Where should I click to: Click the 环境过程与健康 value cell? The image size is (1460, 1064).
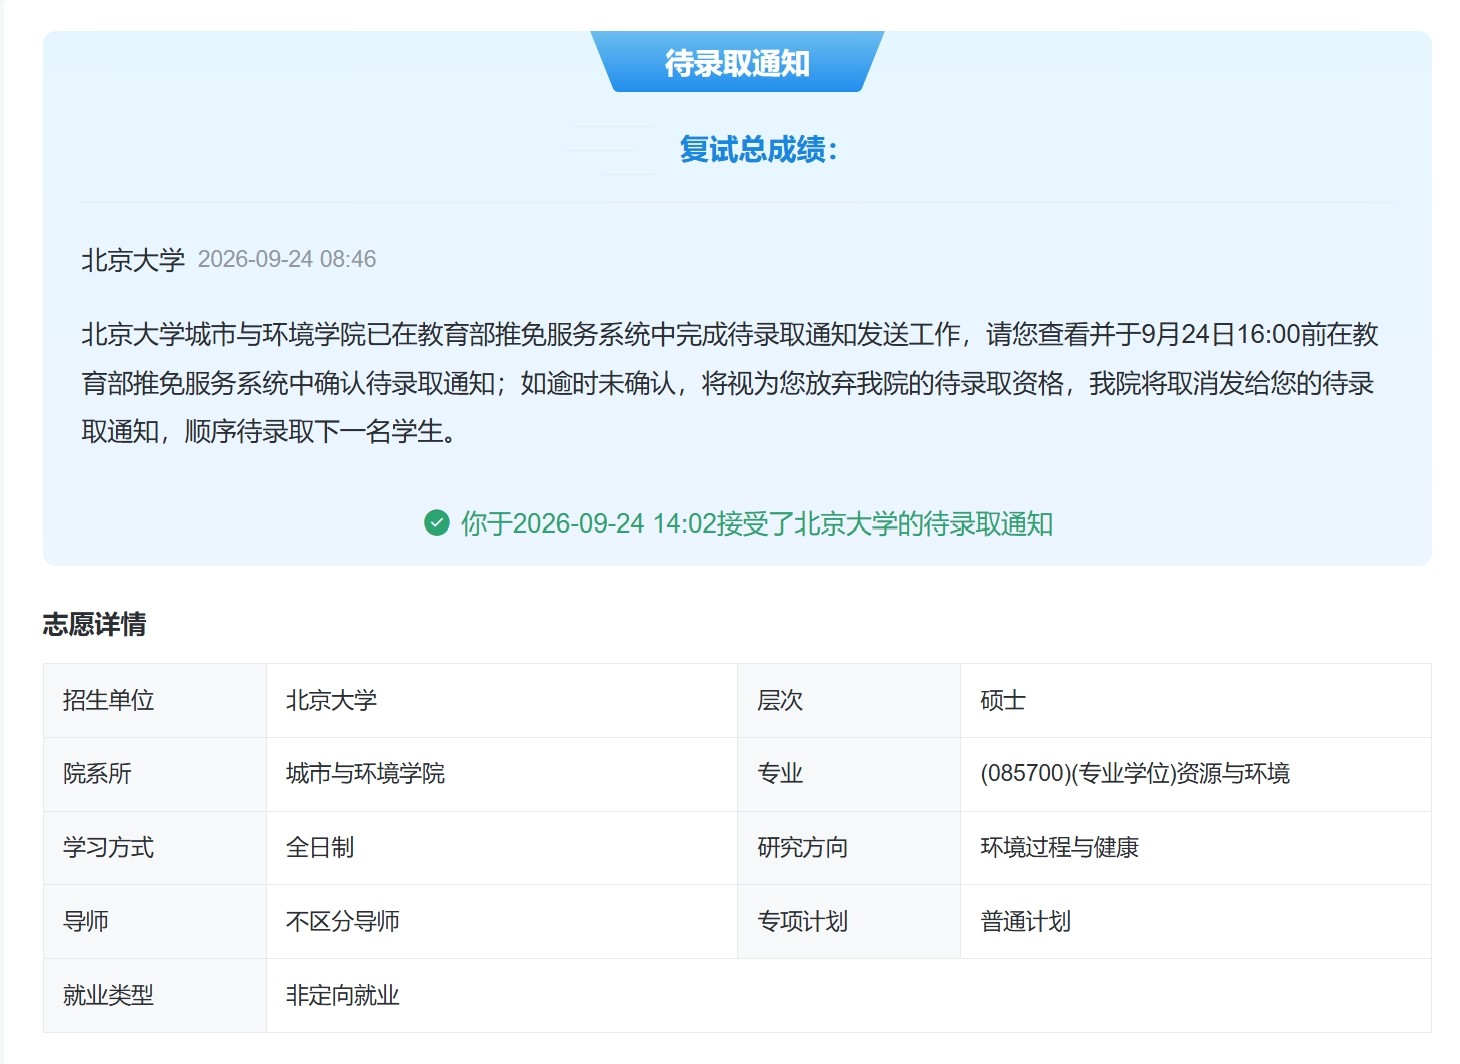pos(1196,848)
